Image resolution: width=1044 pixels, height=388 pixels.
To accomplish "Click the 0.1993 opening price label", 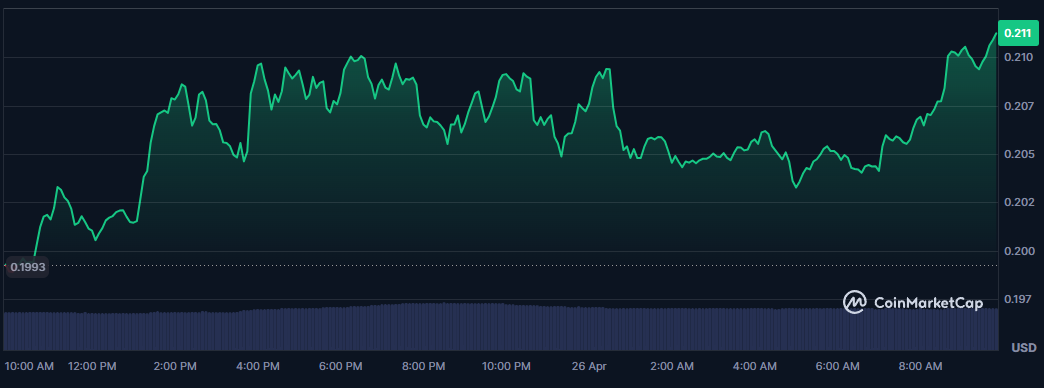I will click(27, 266).
